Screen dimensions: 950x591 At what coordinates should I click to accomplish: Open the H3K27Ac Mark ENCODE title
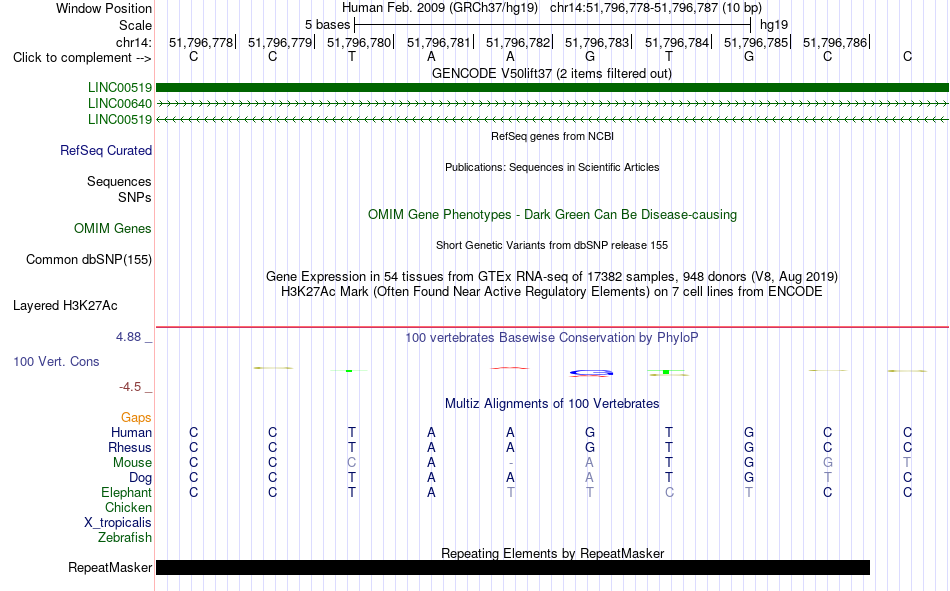(552, 292)
